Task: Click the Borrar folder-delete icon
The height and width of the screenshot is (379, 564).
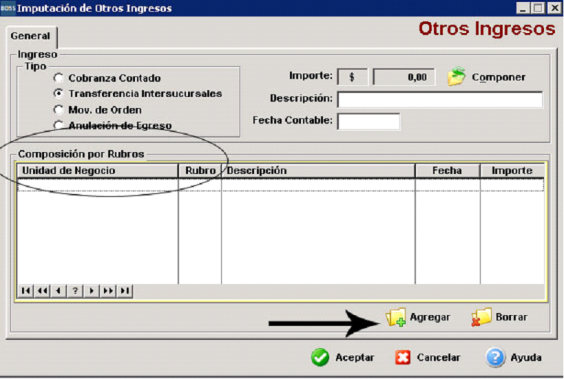Action: pyautogui.click(x=482, y=317)
